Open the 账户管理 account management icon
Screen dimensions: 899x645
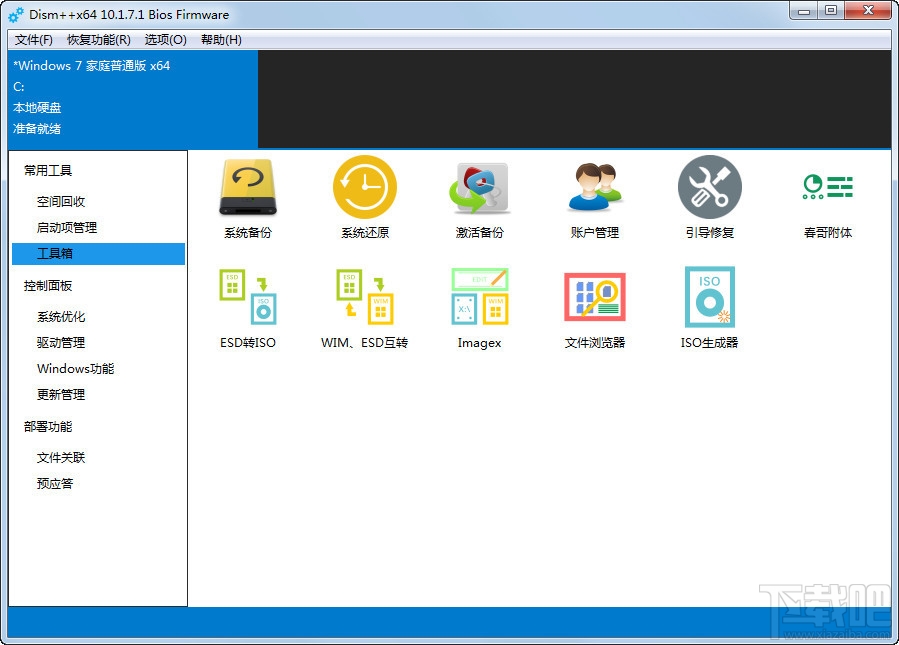595,187
